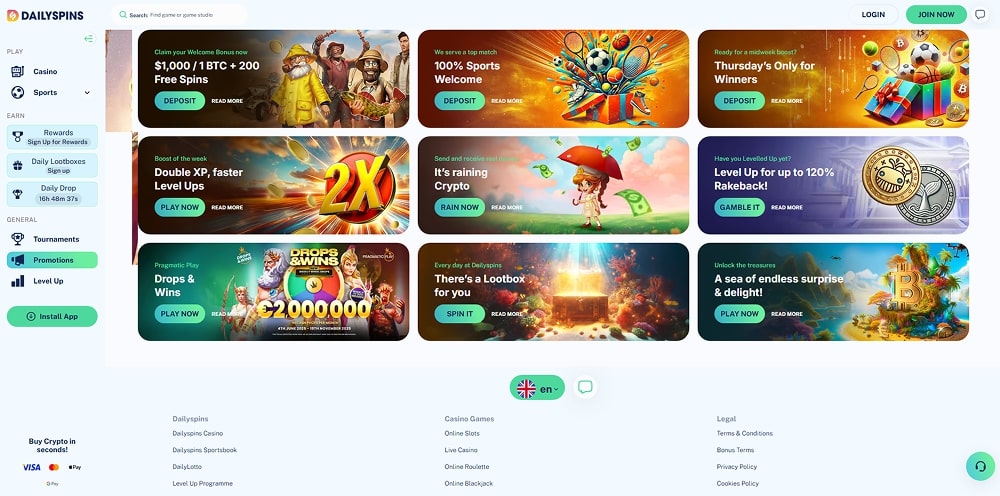Click the Daily Lootboxes gift icon
Viewport: 1000px width, 496px height.
(x=18, y=166)
